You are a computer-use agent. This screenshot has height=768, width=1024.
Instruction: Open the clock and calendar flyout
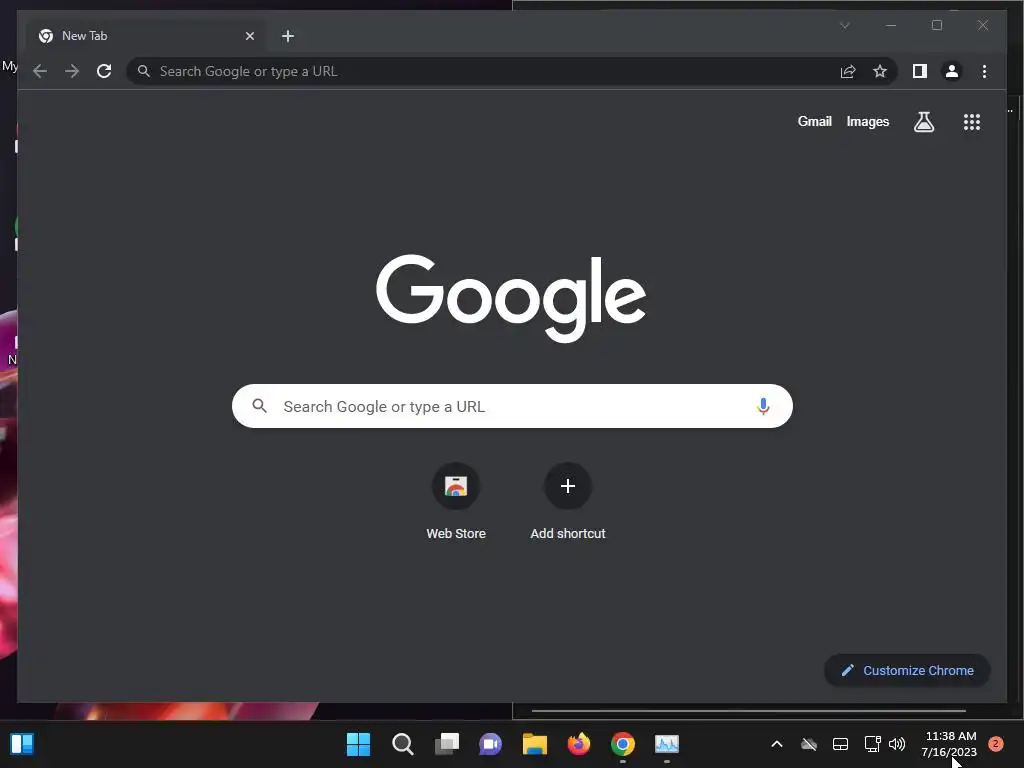coord(949,744)
